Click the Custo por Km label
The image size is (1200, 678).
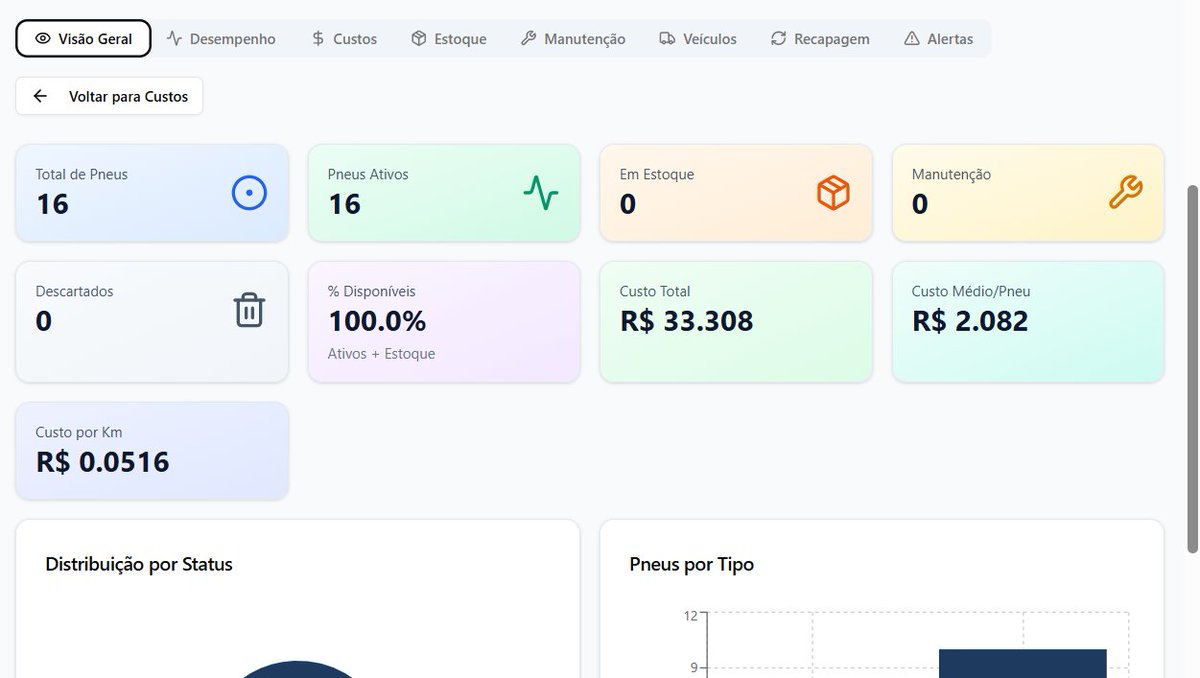click(x=79, y=432)
